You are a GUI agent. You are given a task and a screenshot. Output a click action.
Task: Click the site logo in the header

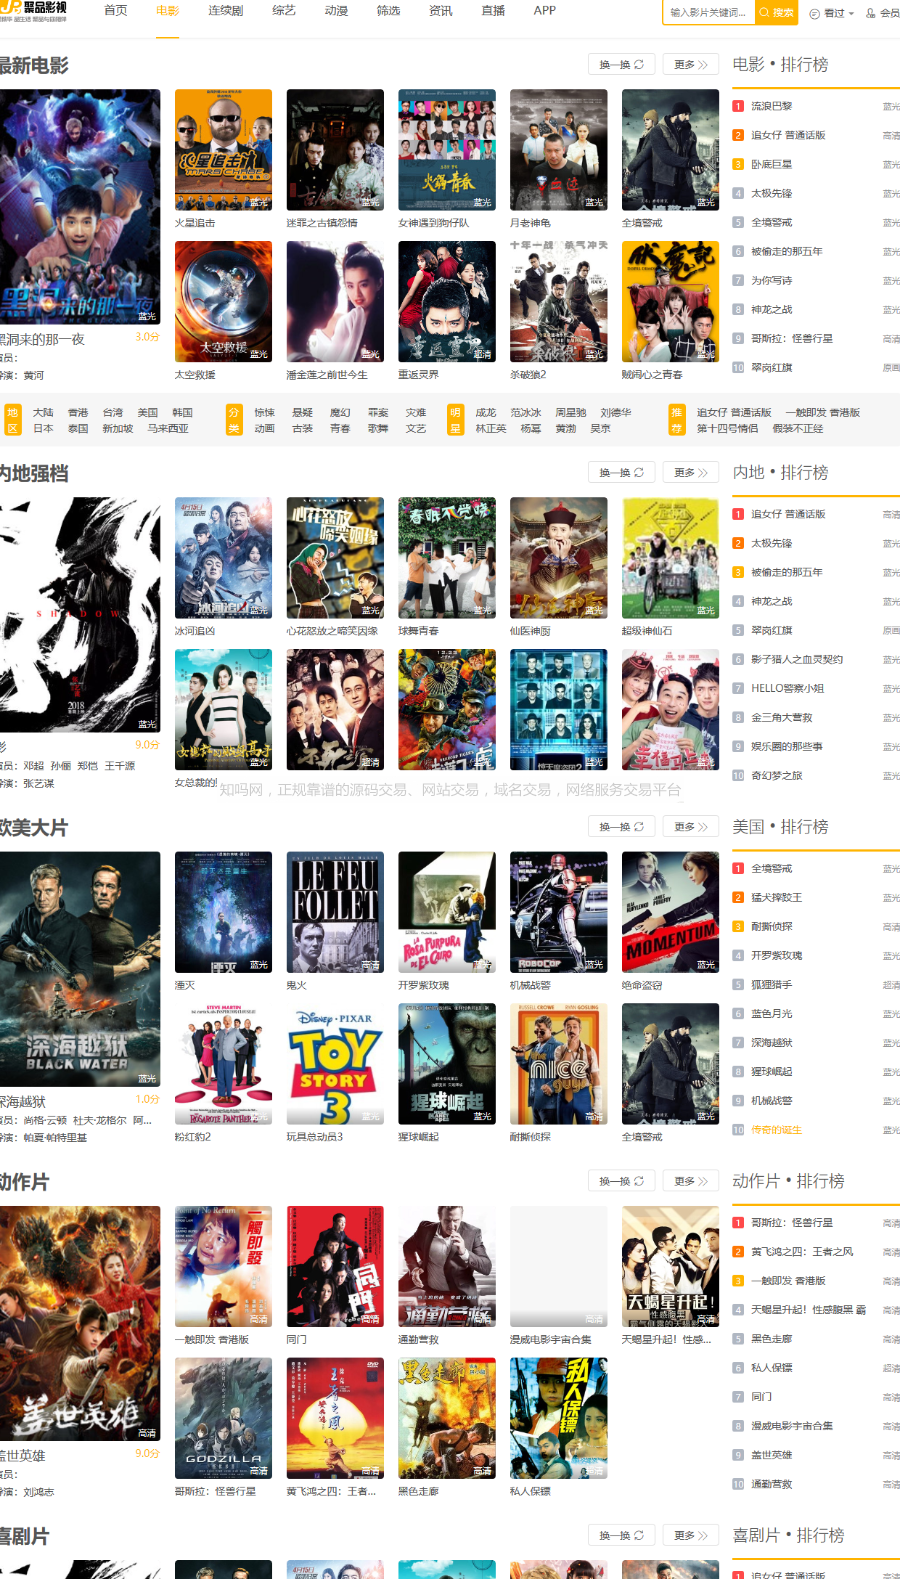point(33,11)
